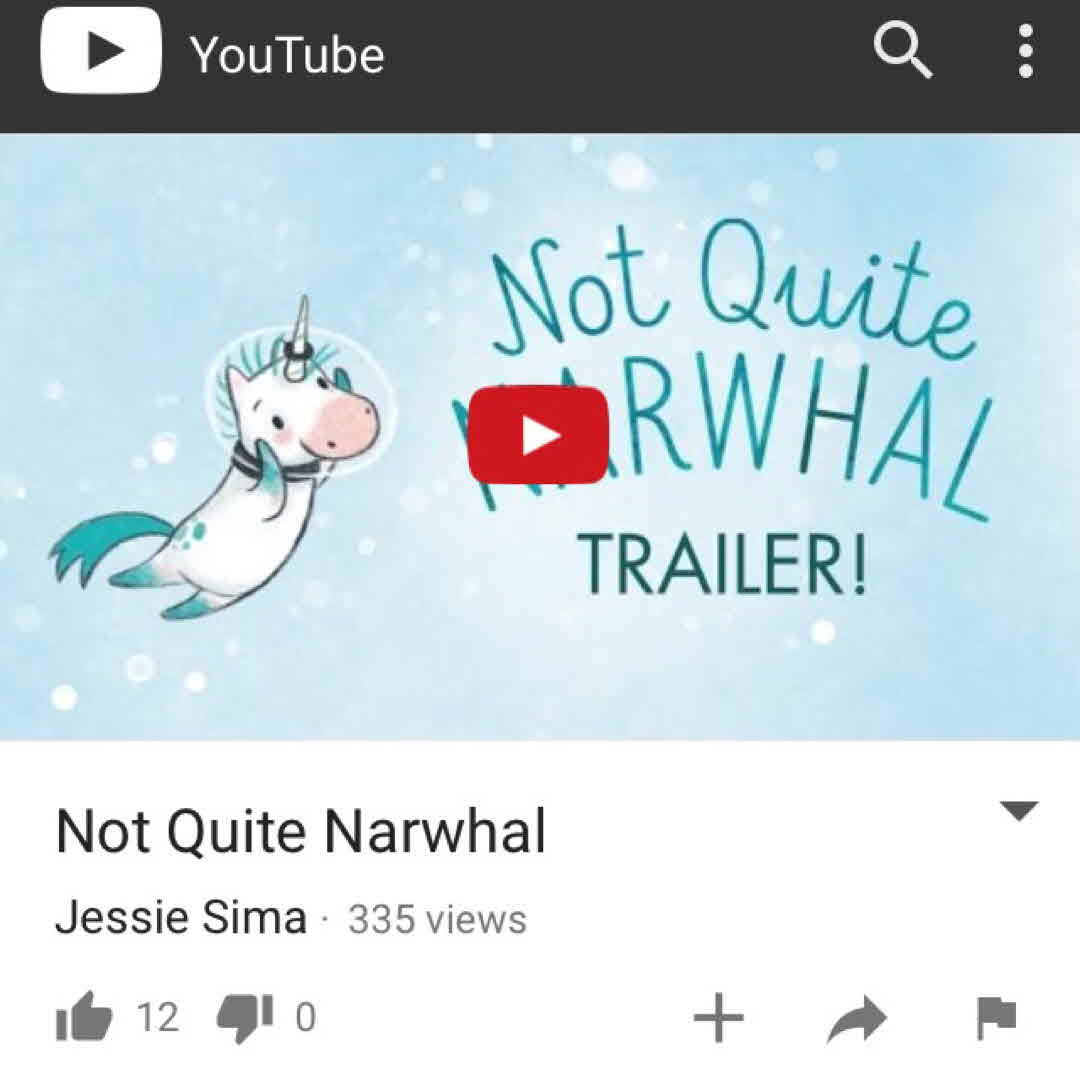The image size is (1080, 1080).
Task: Add video to playlist with plus icon
Action: coord(718,1017)
